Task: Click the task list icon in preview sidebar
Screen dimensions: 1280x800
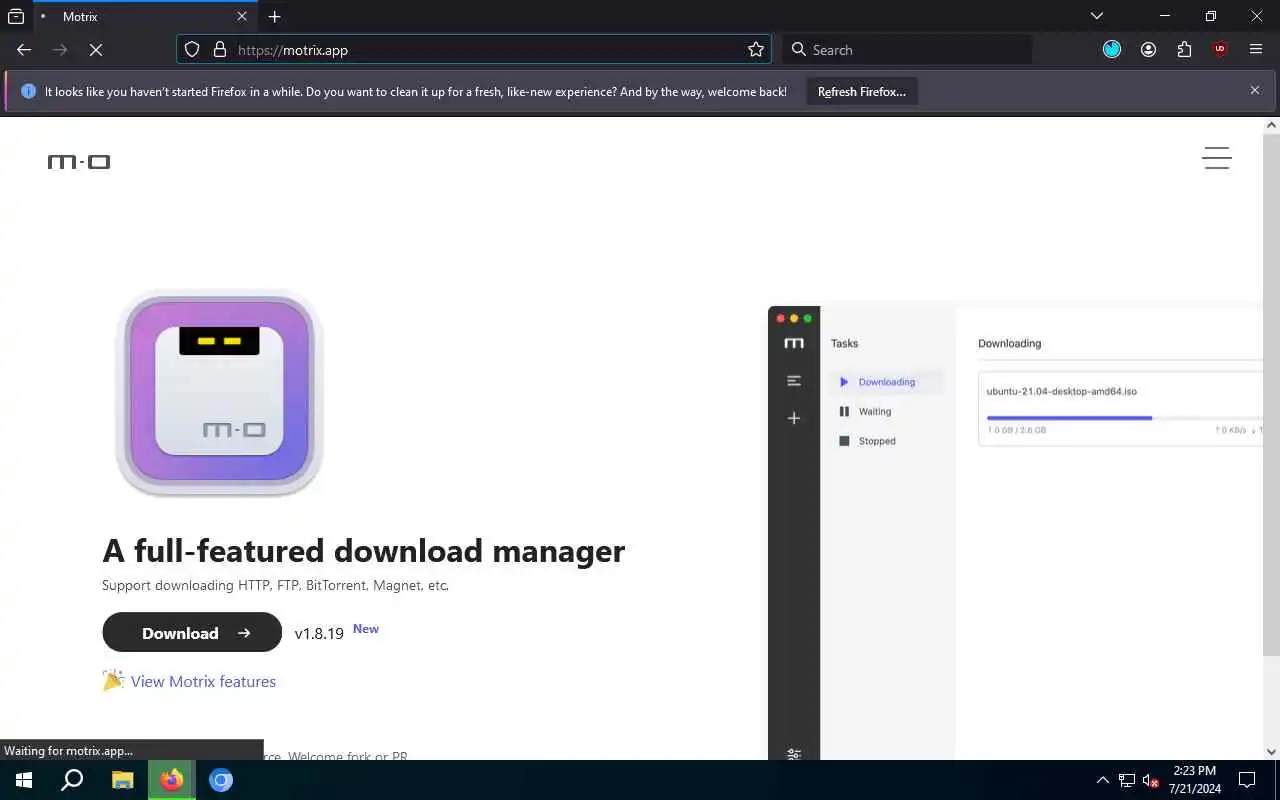Action: [794, 381]
